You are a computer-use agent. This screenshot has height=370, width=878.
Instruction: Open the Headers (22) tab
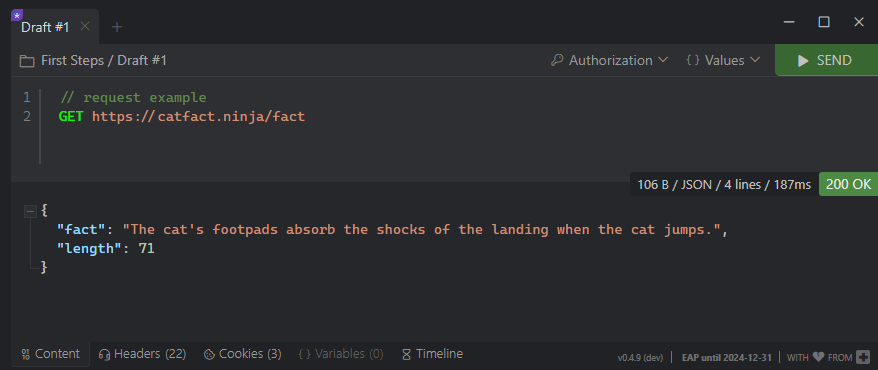pyautogui.click(x=142, y=354)
